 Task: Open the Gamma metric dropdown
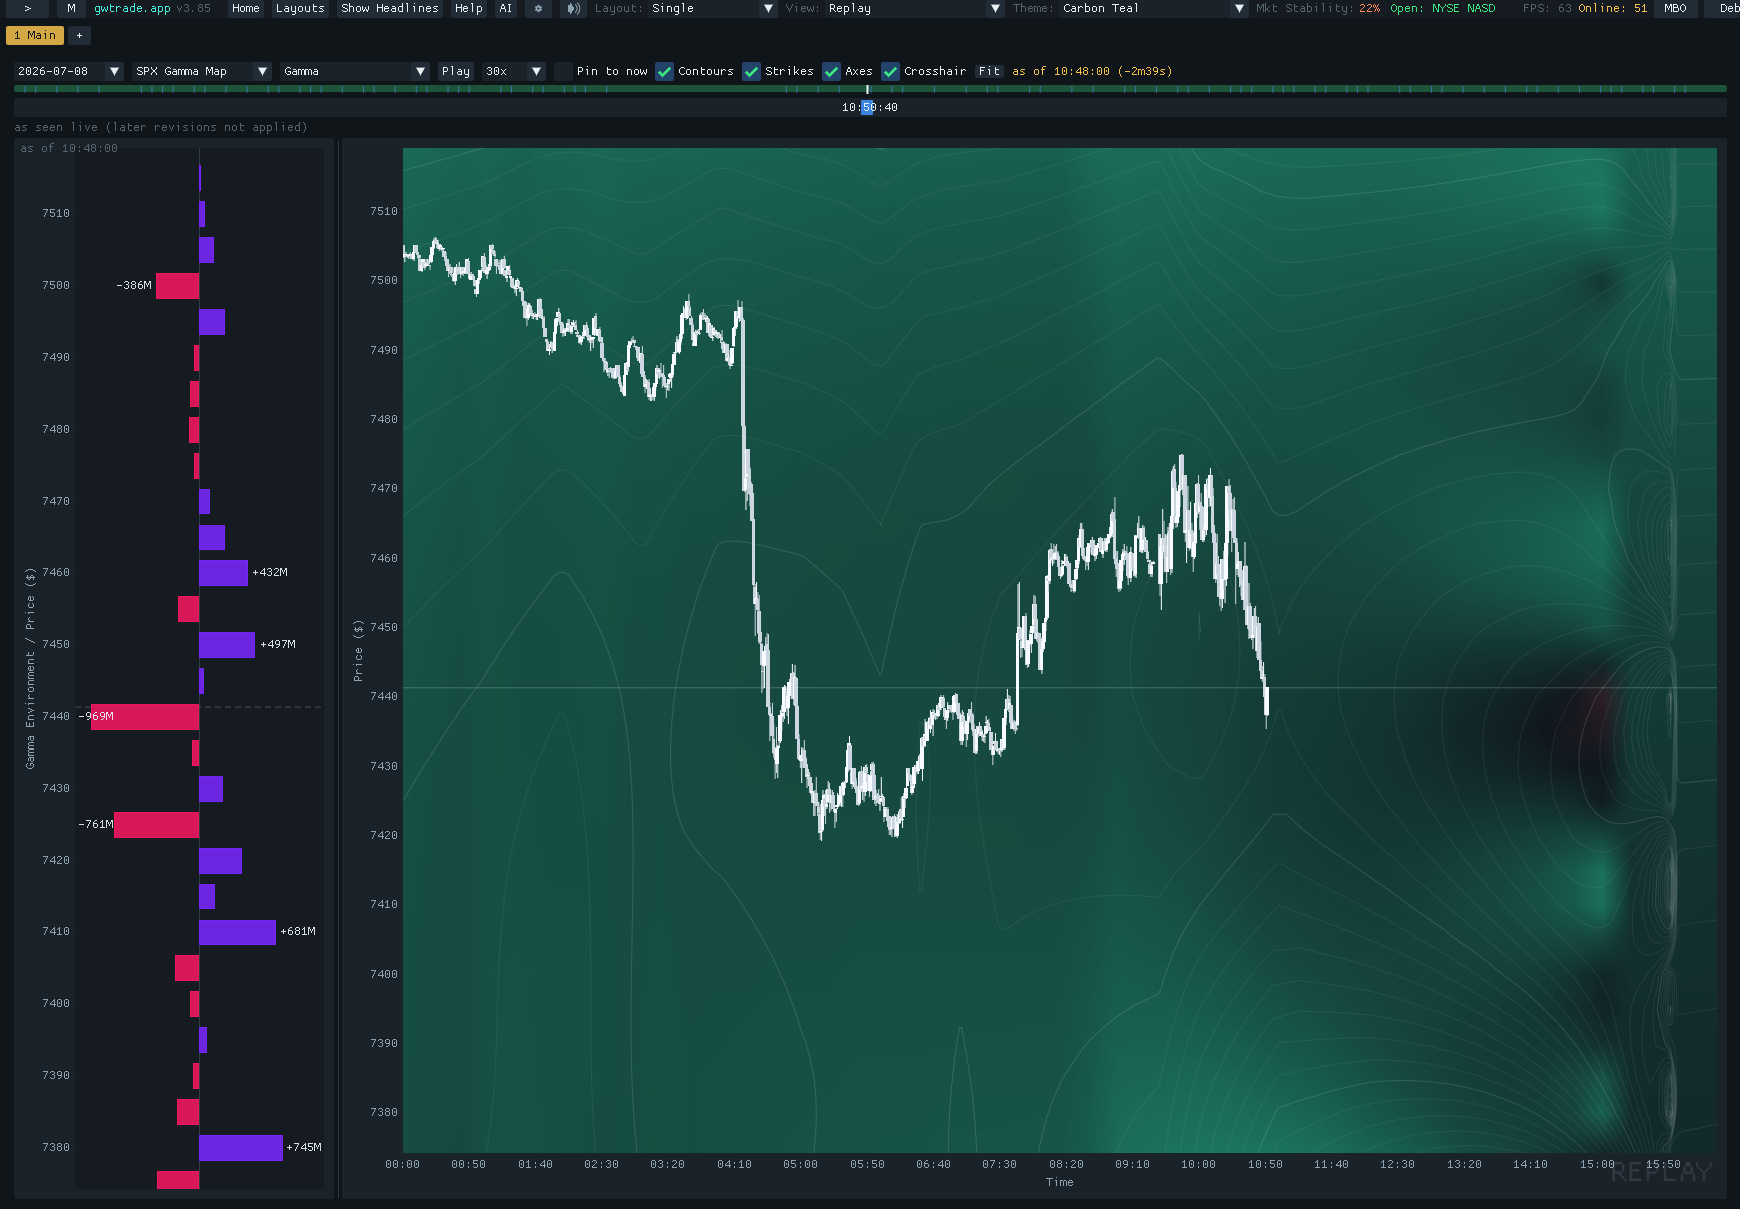(x=355, y=71)
